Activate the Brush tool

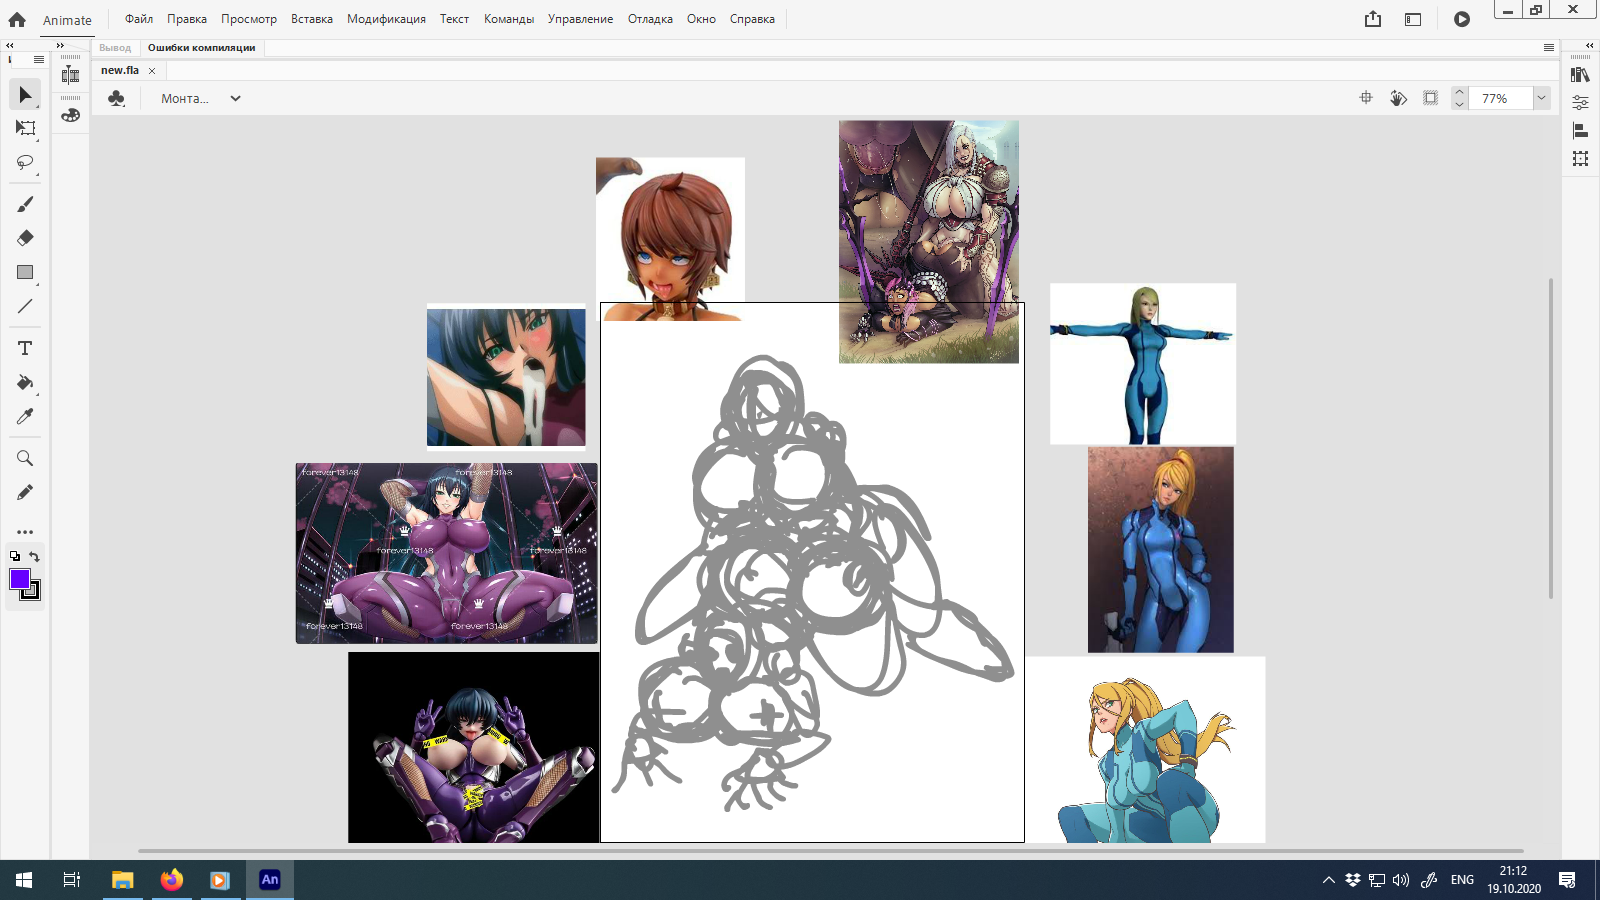point(25,204)
